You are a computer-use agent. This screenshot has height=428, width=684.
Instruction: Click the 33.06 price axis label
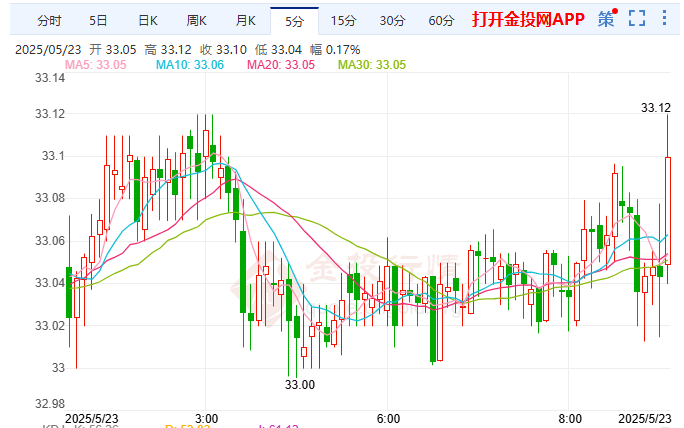tap(50, 241)
